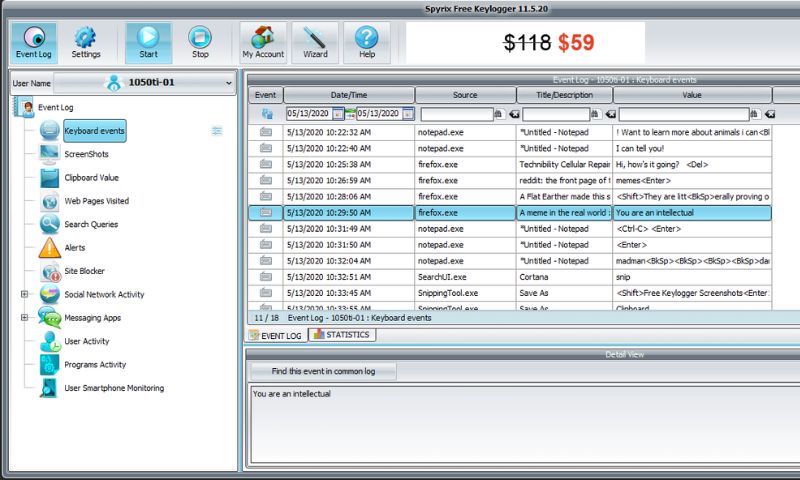
Task: Click the filter options icon beside Keyboard events
Action: 217,131
